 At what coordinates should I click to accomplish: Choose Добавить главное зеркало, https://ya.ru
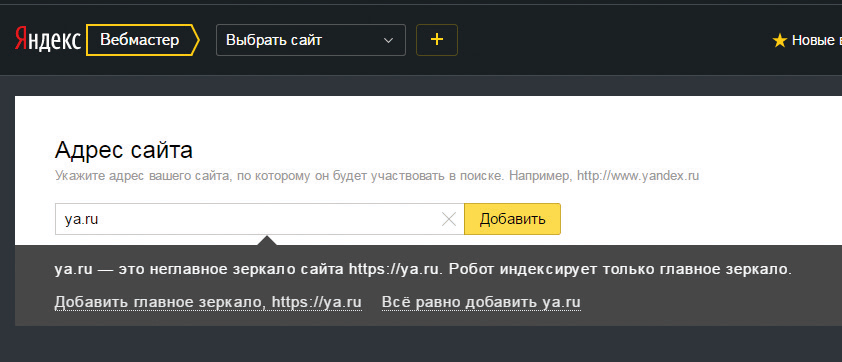(x=208, y=302)
